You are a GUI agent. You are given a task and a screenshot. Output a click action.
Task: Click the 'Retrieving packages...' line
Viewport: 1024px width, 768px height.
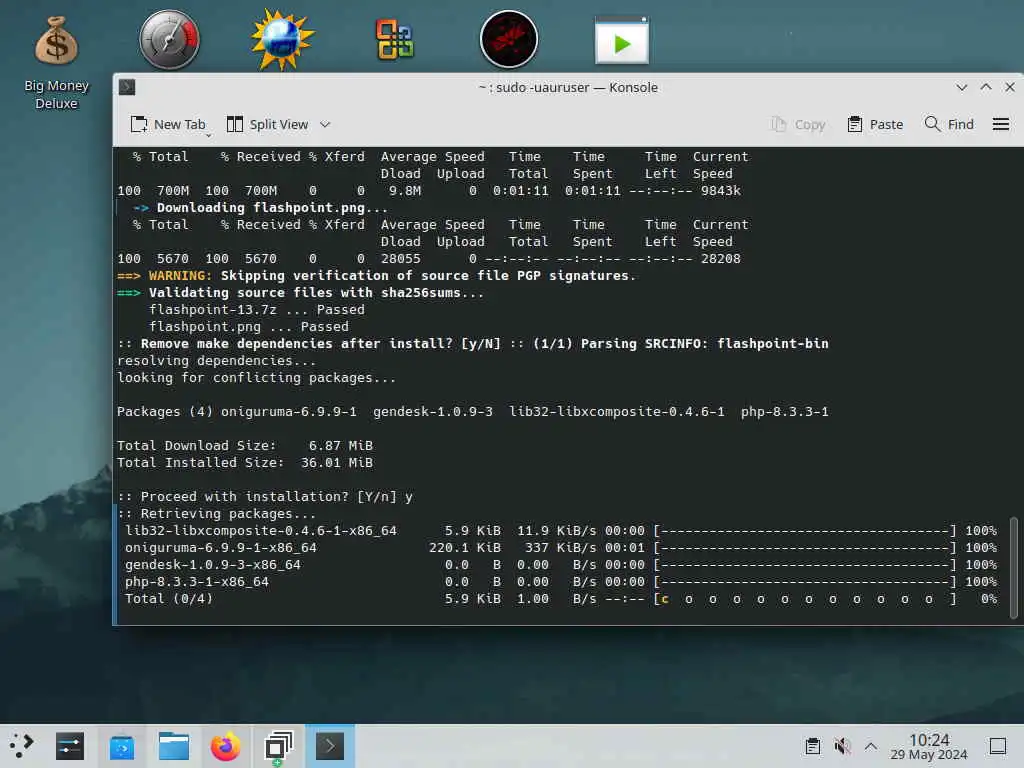pos(217,514)
